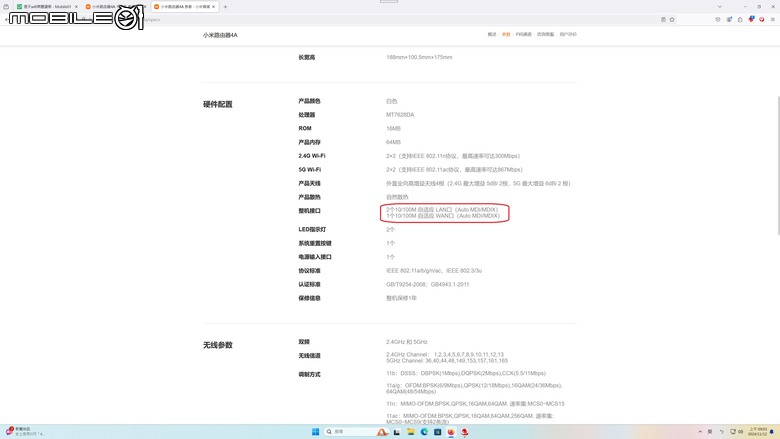Open the Firefox hamburger application menu

pos(773,19)
